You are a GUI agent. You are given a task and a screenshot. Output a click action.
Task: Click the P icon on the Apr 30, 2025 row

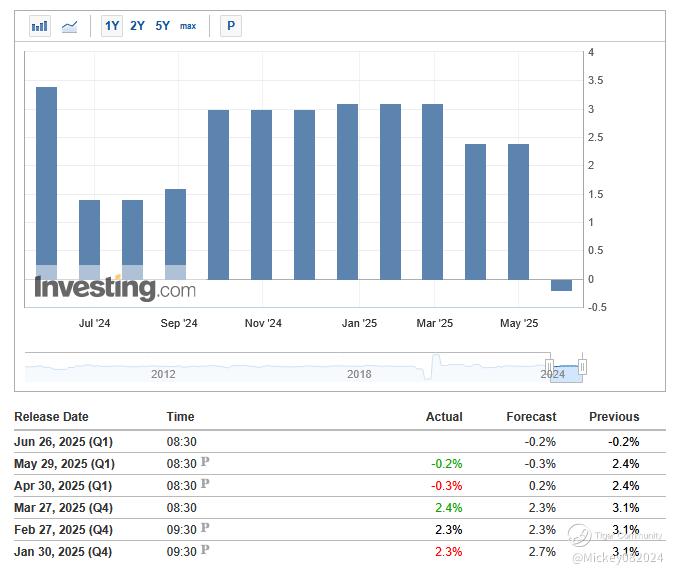tap(205, 484)
